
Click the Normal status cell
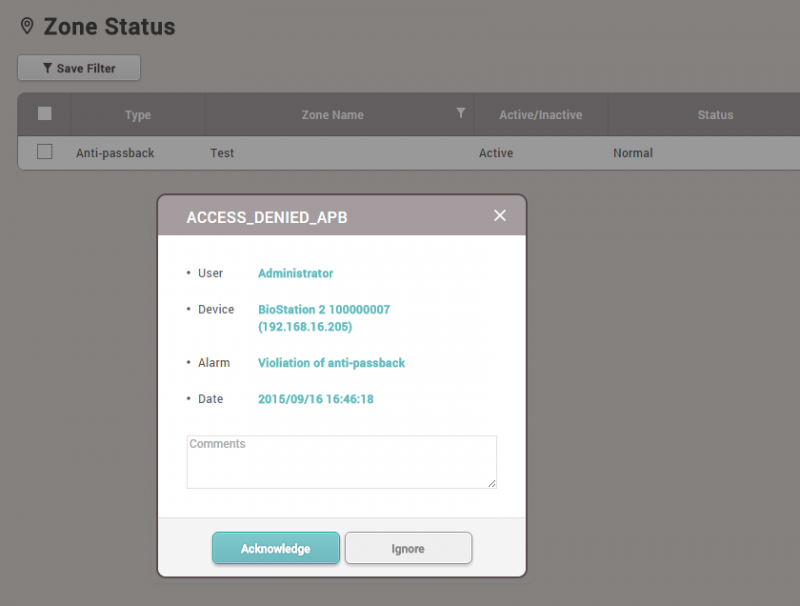pos(633,153)
